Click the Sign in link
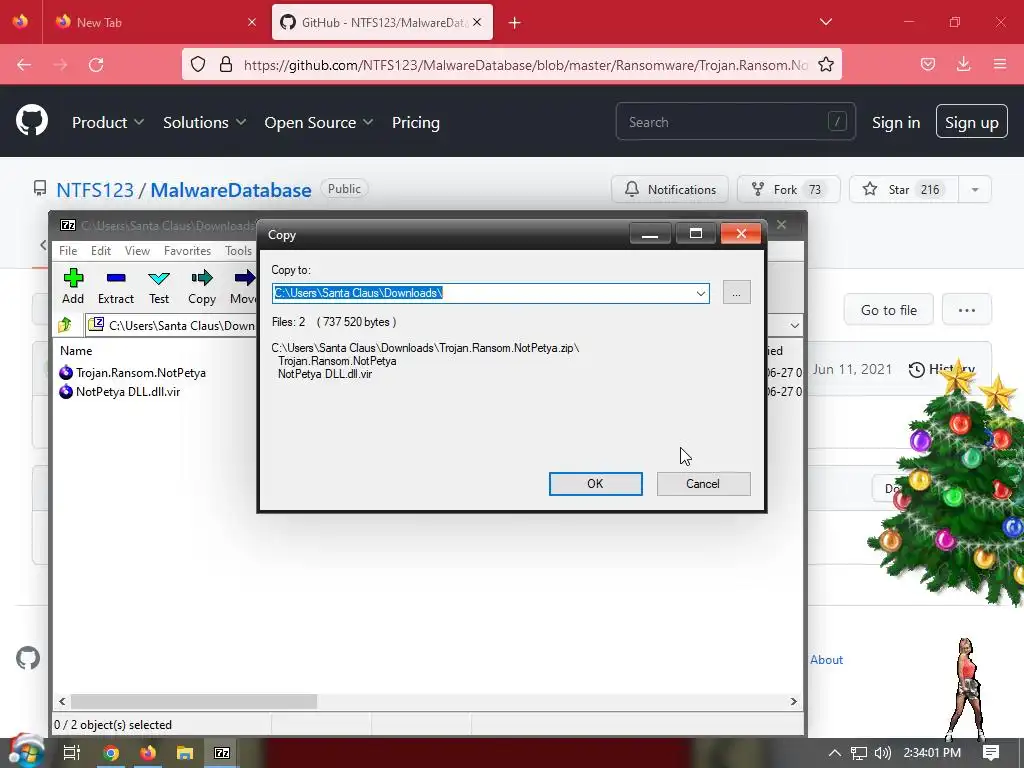This screenshot has width=1024, height=768. pyautogui.click(x=896, y=122)
